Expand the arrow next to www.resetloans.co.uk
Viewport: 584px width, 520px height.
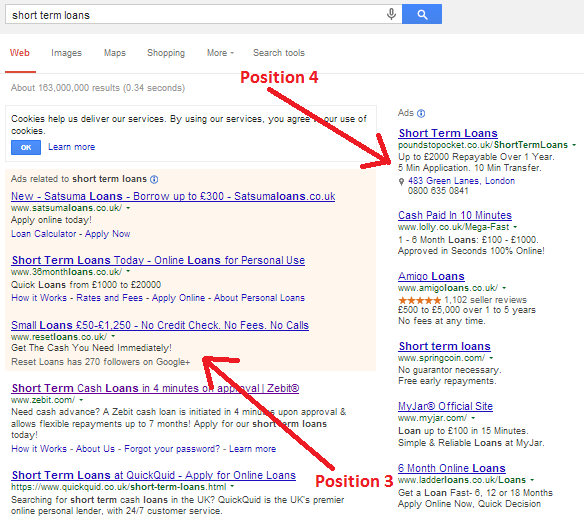tap(113, 336)
